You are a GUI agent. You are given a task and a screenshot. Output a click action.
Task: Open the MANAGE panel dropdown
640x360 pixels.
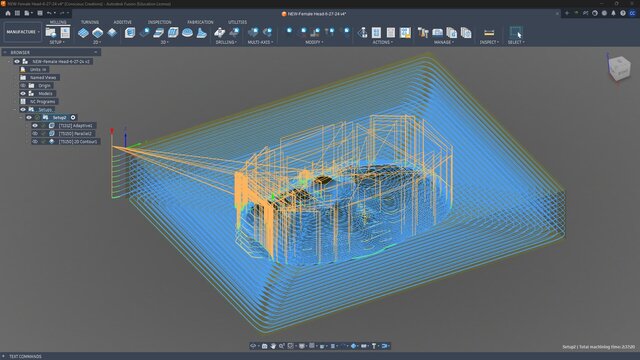(444, 42)
